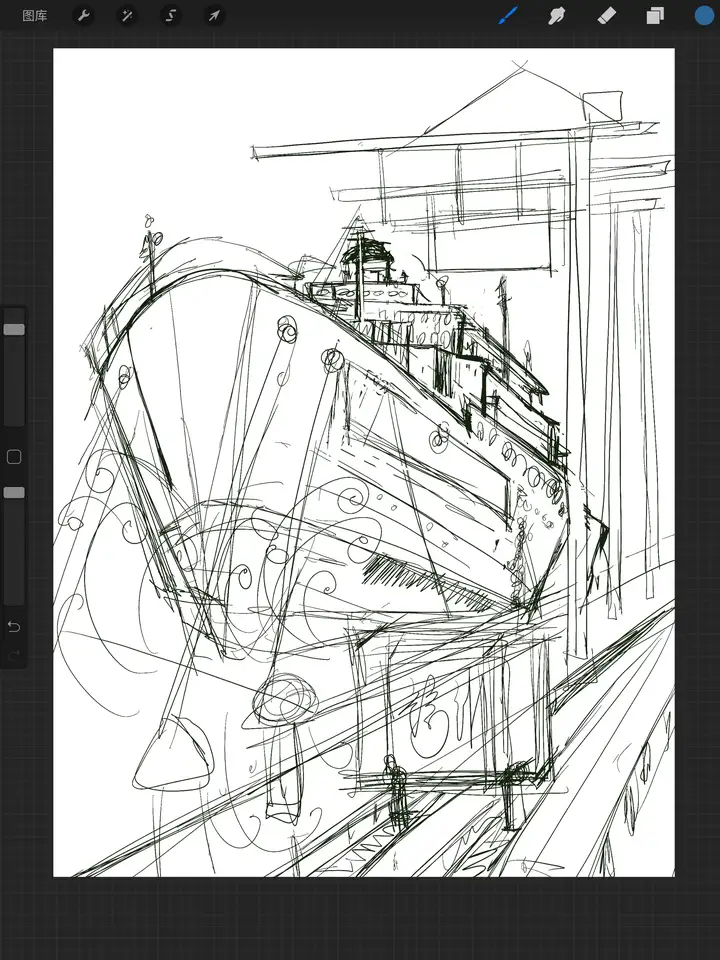Open the Actions wrench menu
This screenshot has height=960, width=720.
[83, 16]
